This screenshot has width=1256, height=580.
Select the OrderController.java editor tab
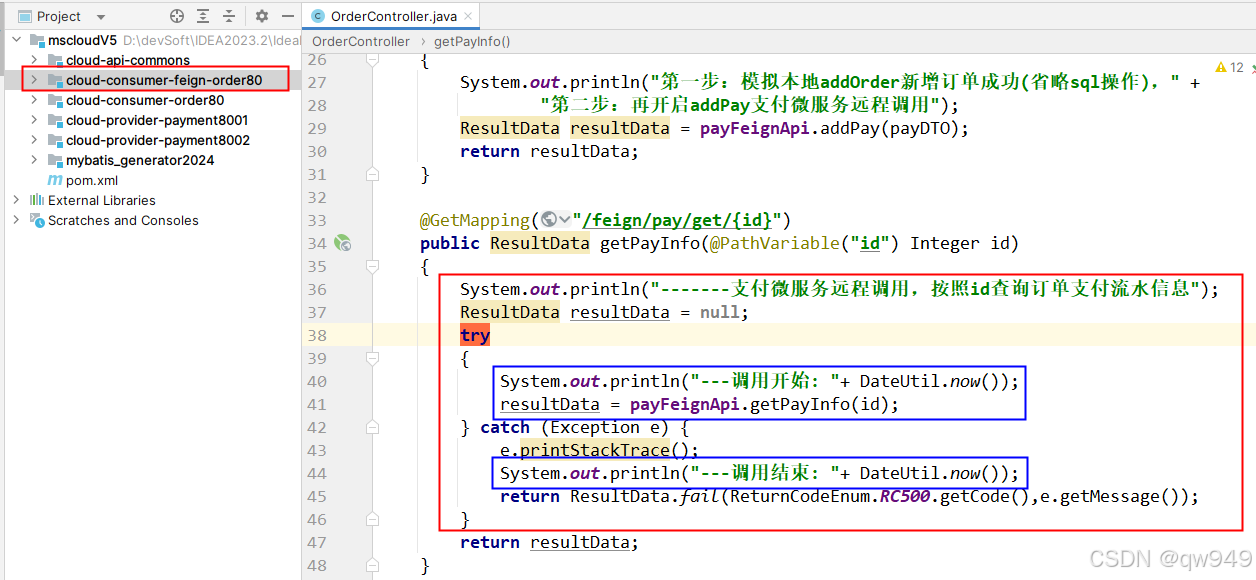(390, 16)
